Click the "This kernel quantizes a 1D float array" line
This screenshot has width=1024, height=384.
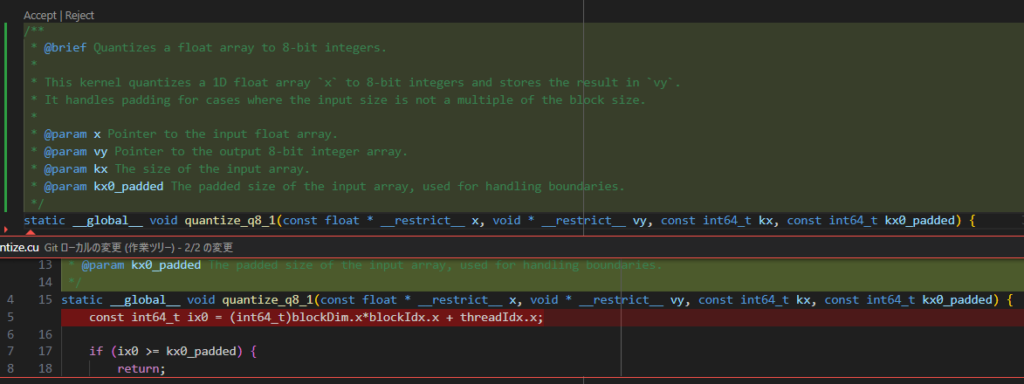[x=355, y=83]
